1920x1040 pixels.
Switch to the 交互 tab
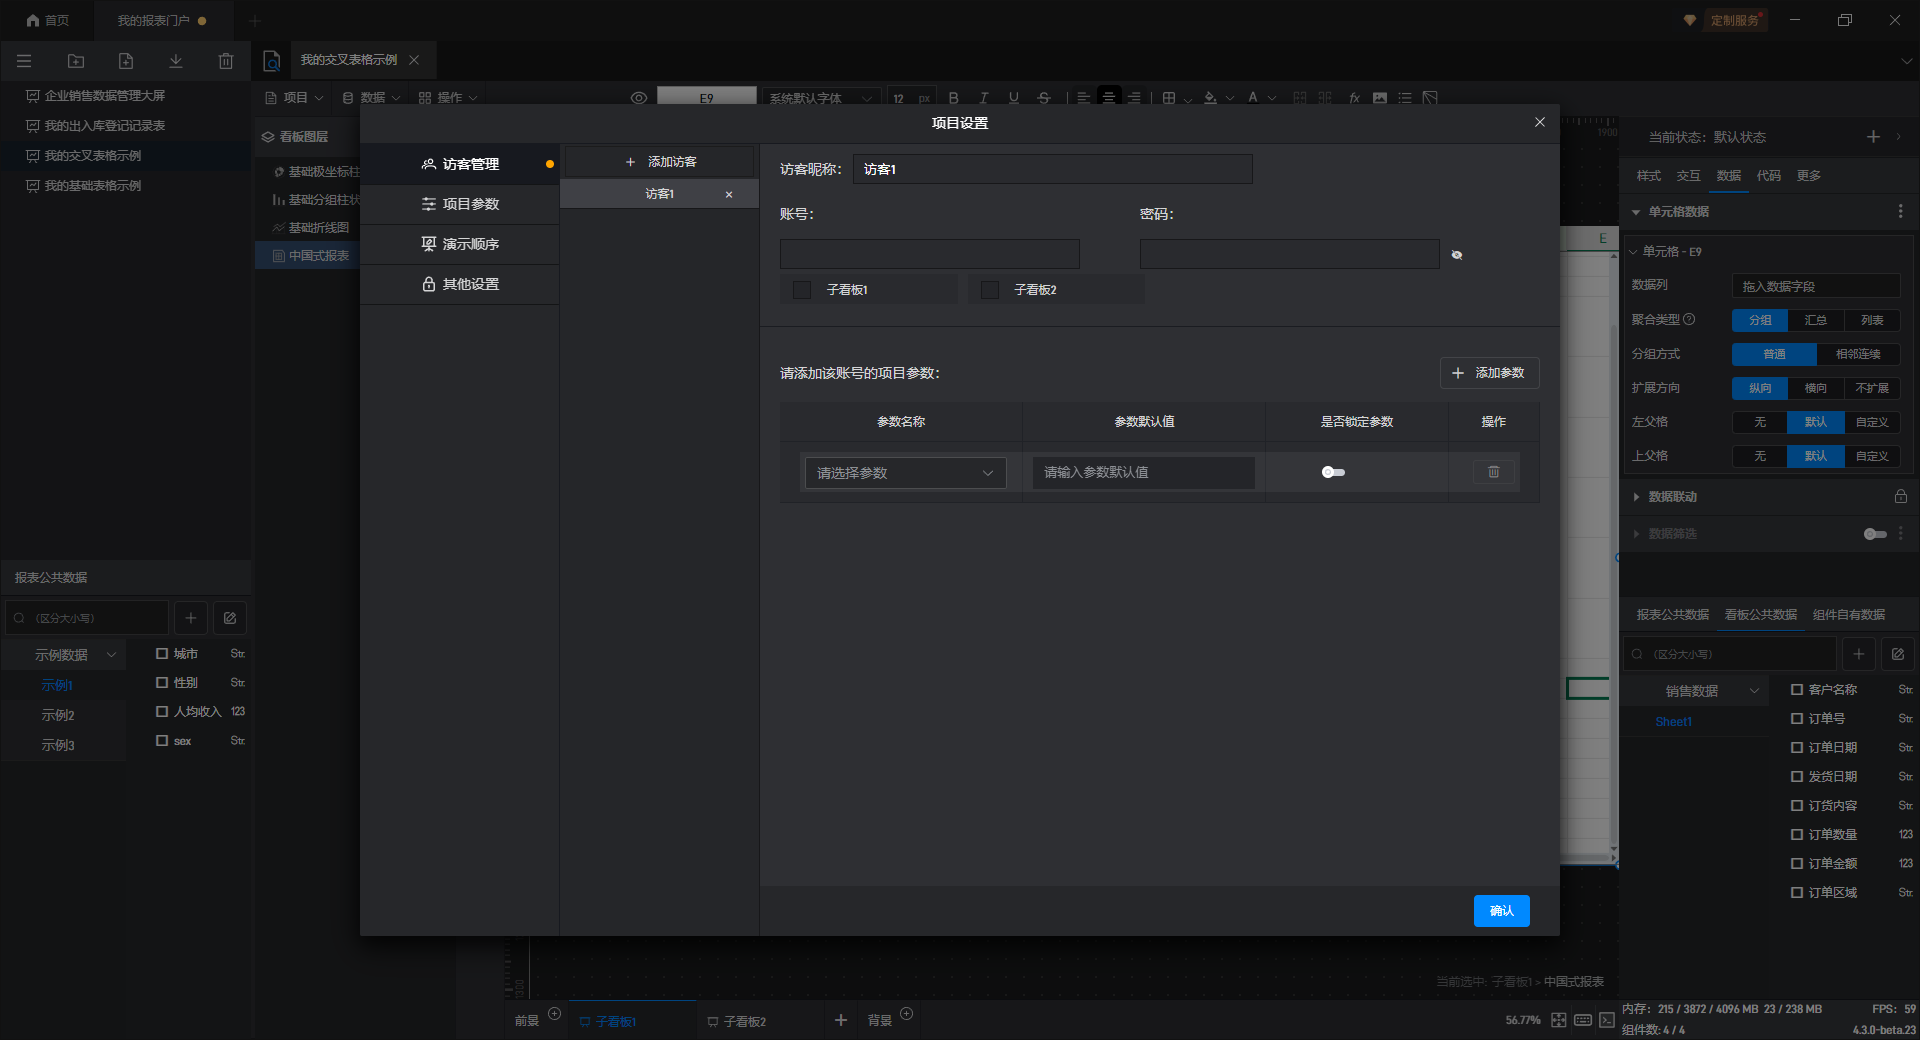click(1688, 176)
